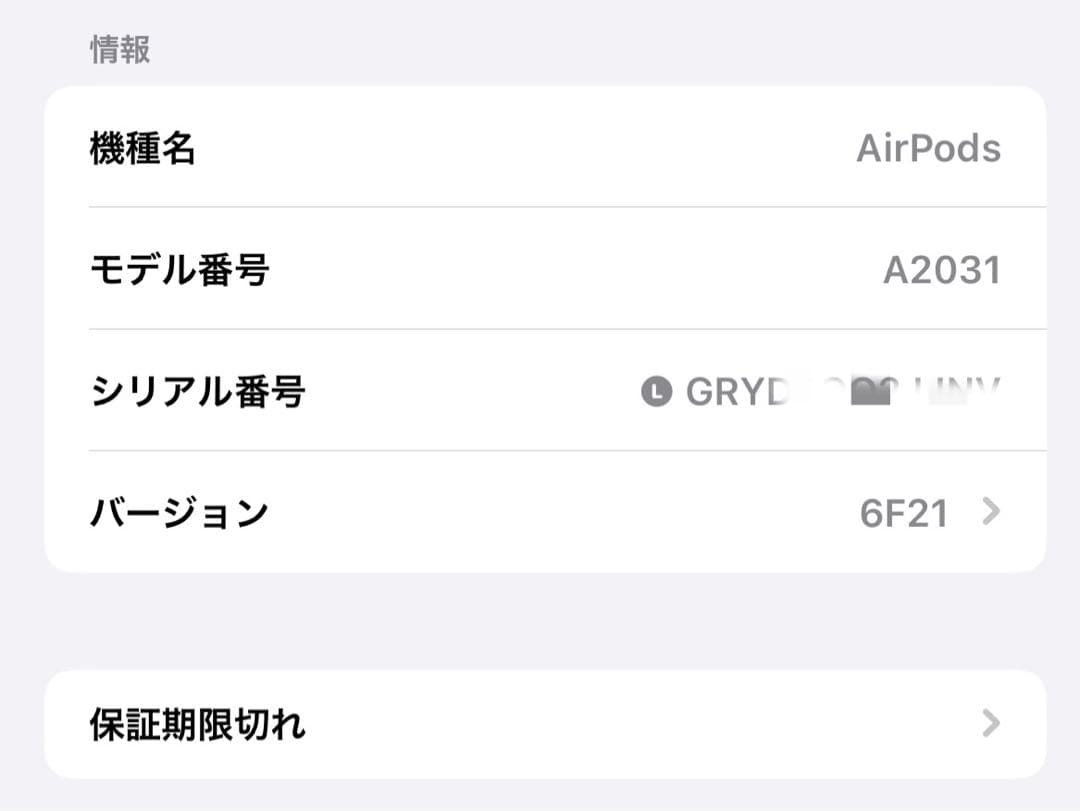
Task: Tap the バージョン row to view 6F21 details
Action: (540, 512)
